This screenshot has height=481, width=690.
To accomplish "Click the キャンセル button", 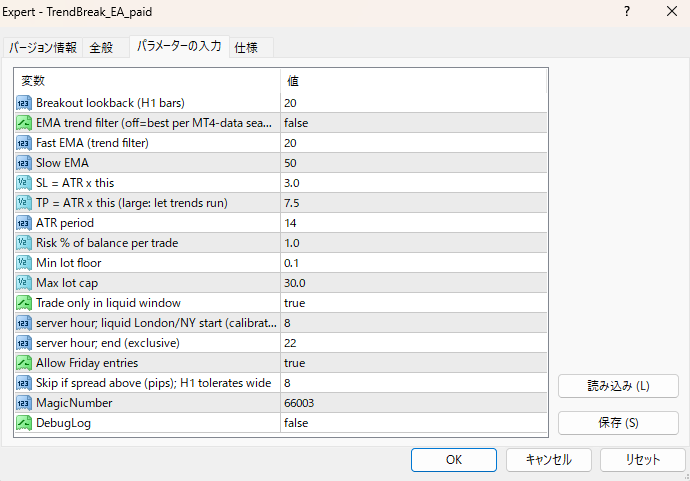I will click(548, 460).
